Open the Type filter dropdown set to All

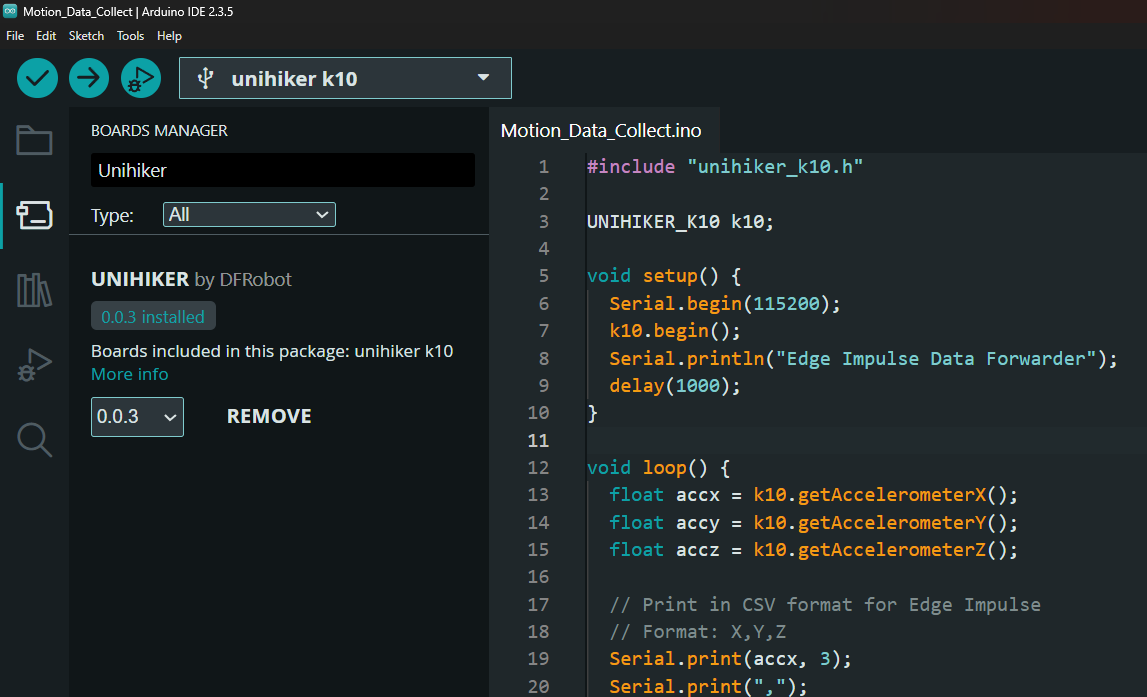249,214
